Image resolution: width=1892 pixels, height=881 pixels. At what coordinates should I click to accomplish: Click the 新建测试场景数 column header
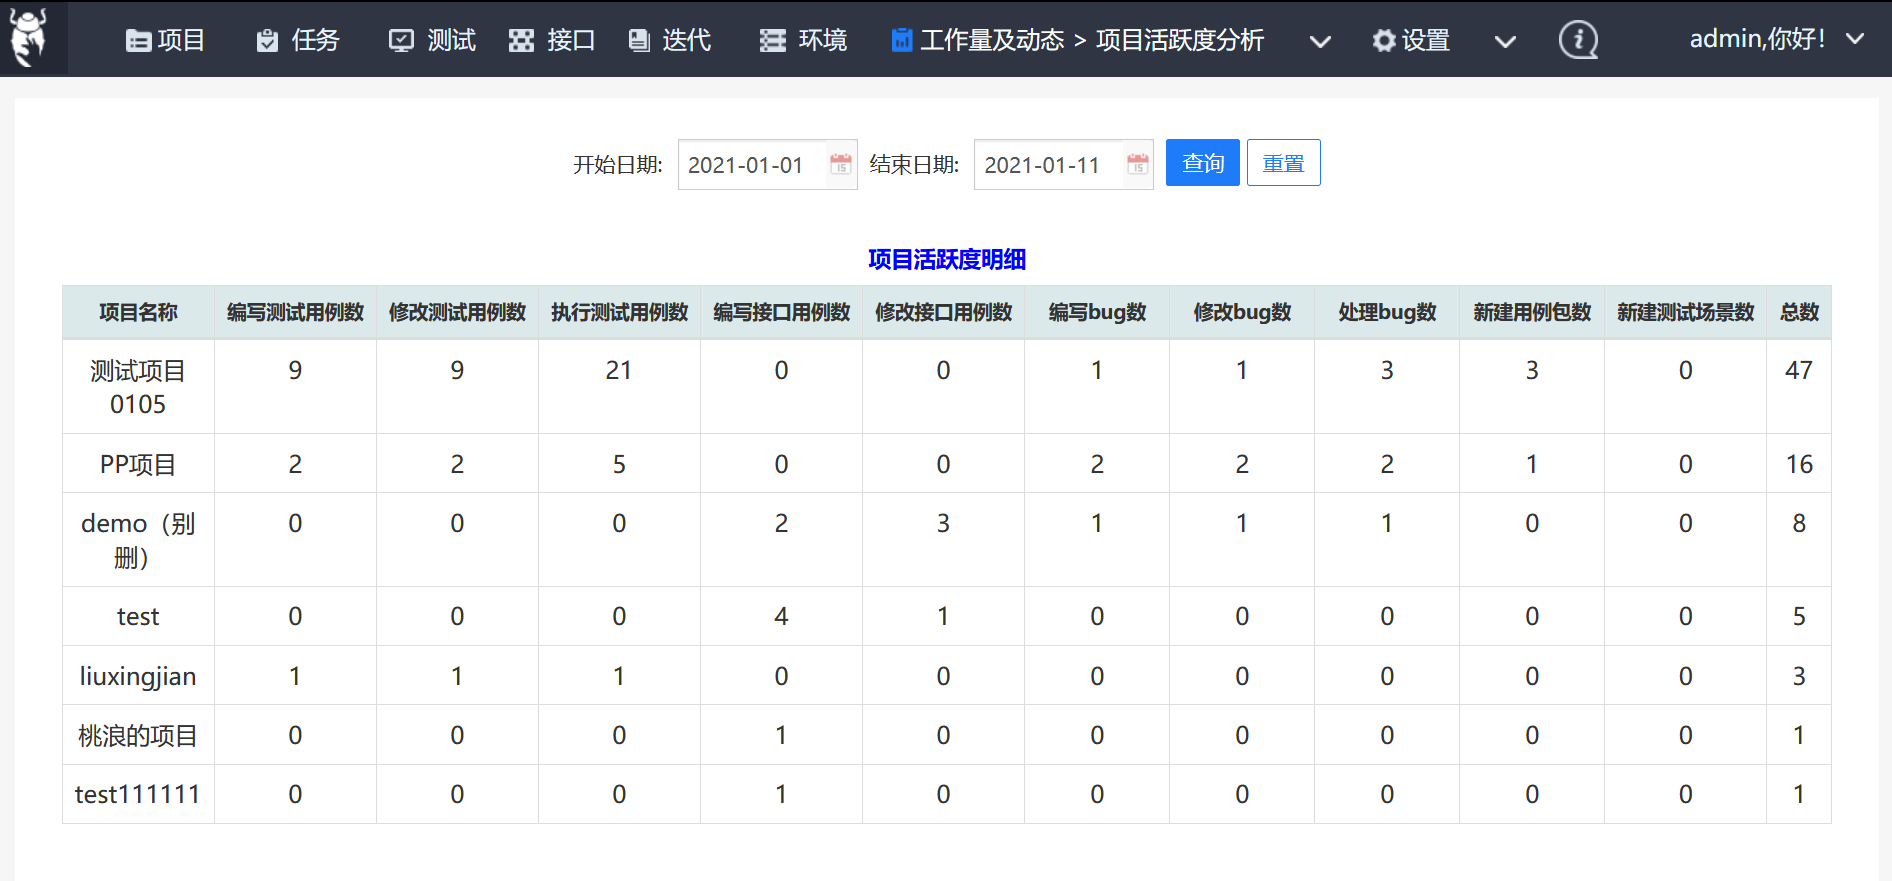(1685, 312)
